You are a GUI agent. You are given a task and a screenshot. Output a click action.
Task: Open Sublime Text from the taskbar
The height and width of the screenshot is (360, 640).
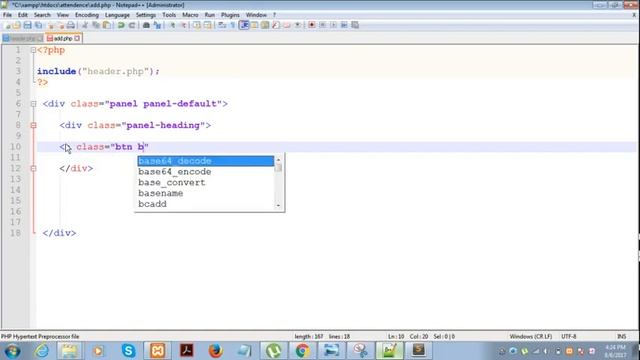point(419,351)
